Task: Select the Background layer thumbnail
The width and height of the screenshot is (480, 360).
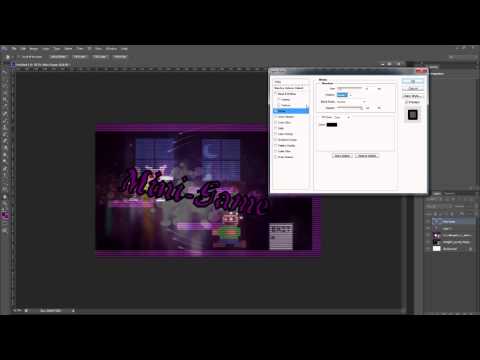Action: pos(437,249)
